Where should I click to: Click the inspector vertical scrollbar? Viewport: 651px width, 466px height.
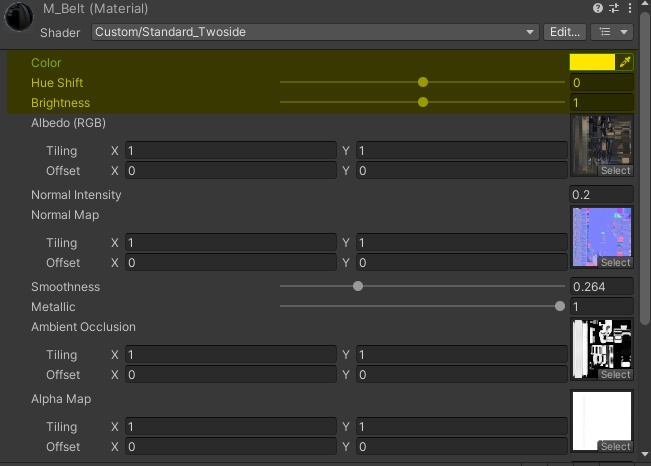pyautogui.click(x=644, y=200)
